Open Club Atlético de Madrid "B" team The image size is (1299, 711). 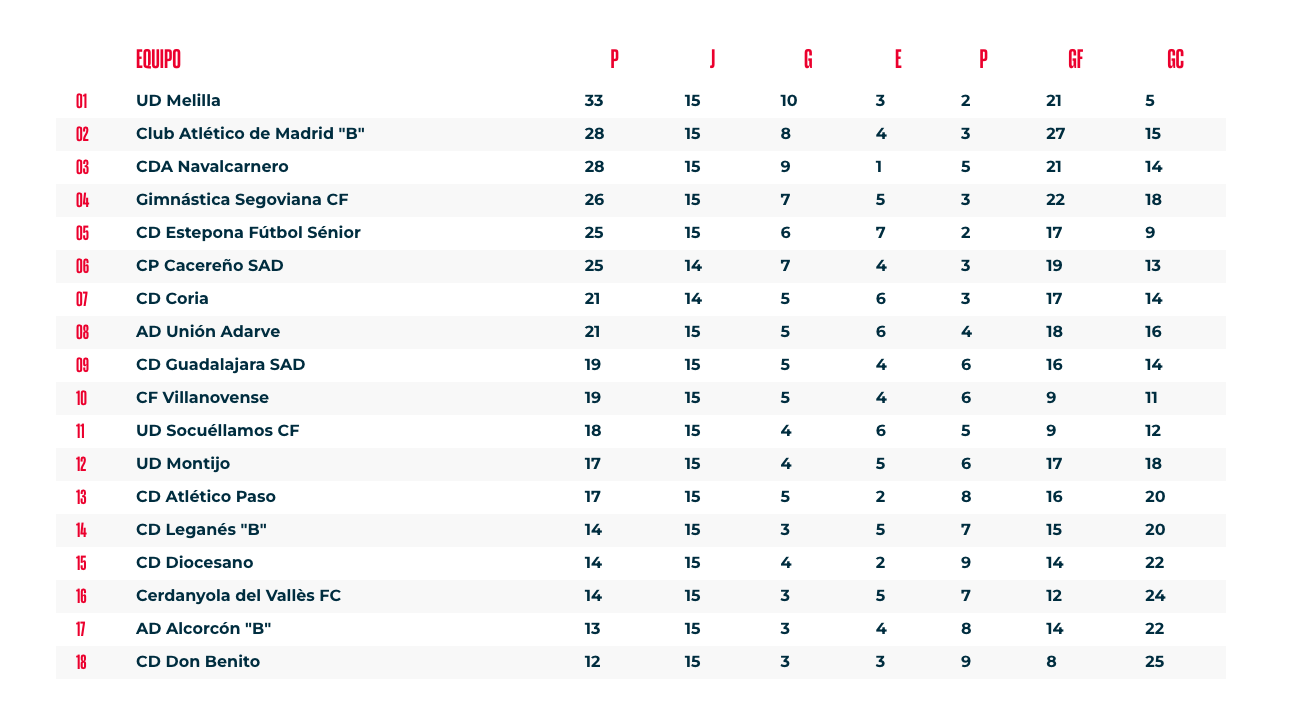250,134
